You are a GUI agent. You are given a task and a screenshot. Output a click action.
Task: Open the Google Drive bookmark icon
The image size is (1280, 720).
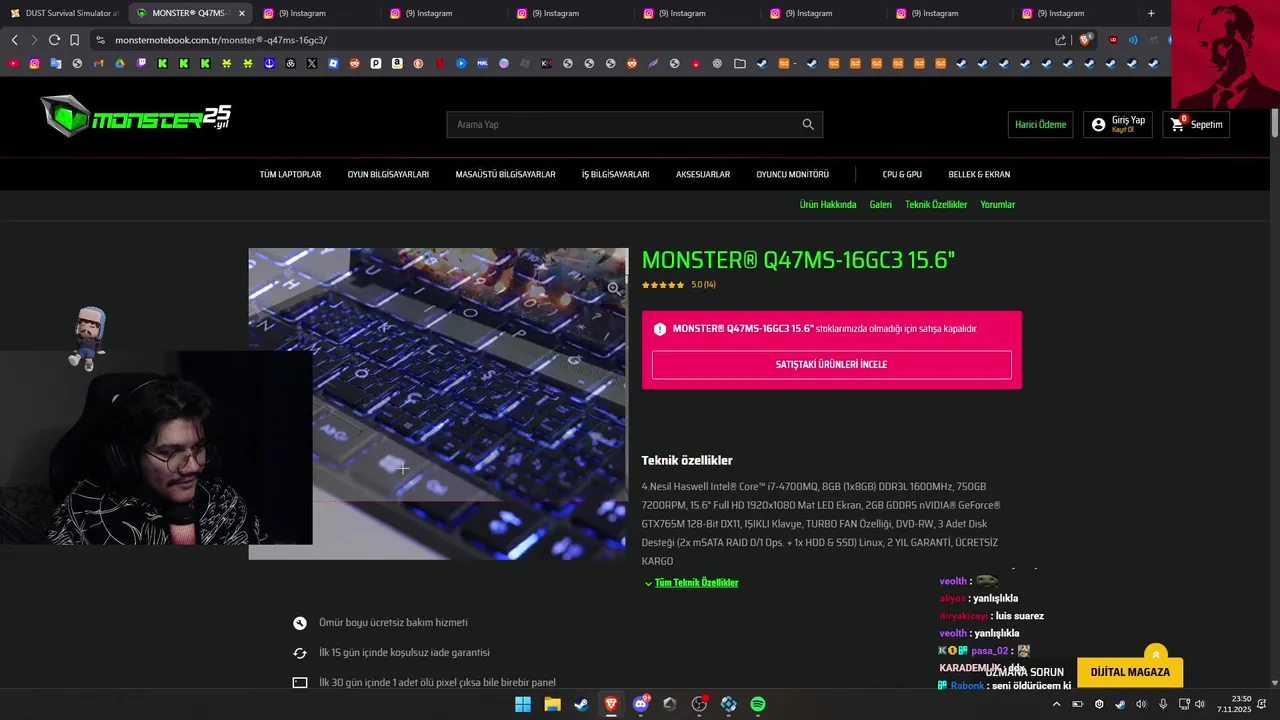(119, 63)
